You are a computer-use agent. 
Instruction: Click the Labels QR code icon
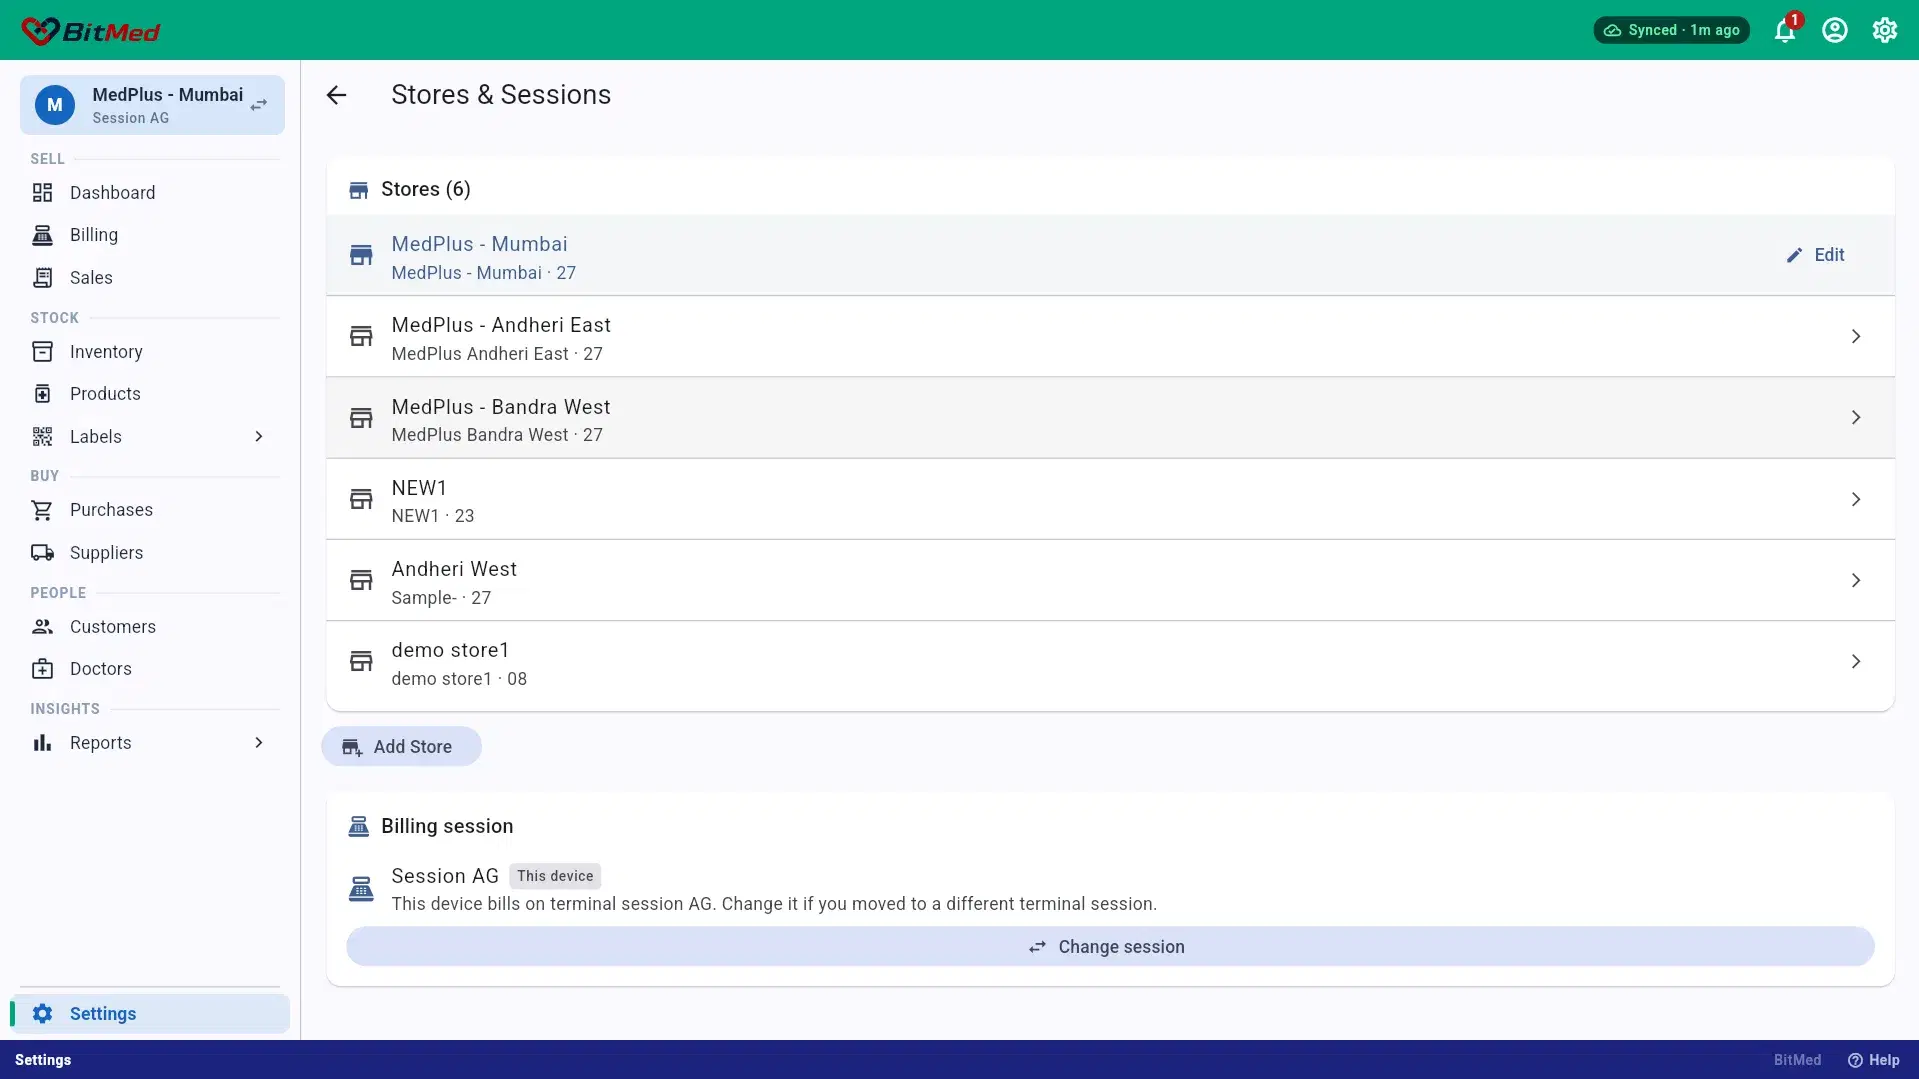pyautogui.click(x=42, y=437)
